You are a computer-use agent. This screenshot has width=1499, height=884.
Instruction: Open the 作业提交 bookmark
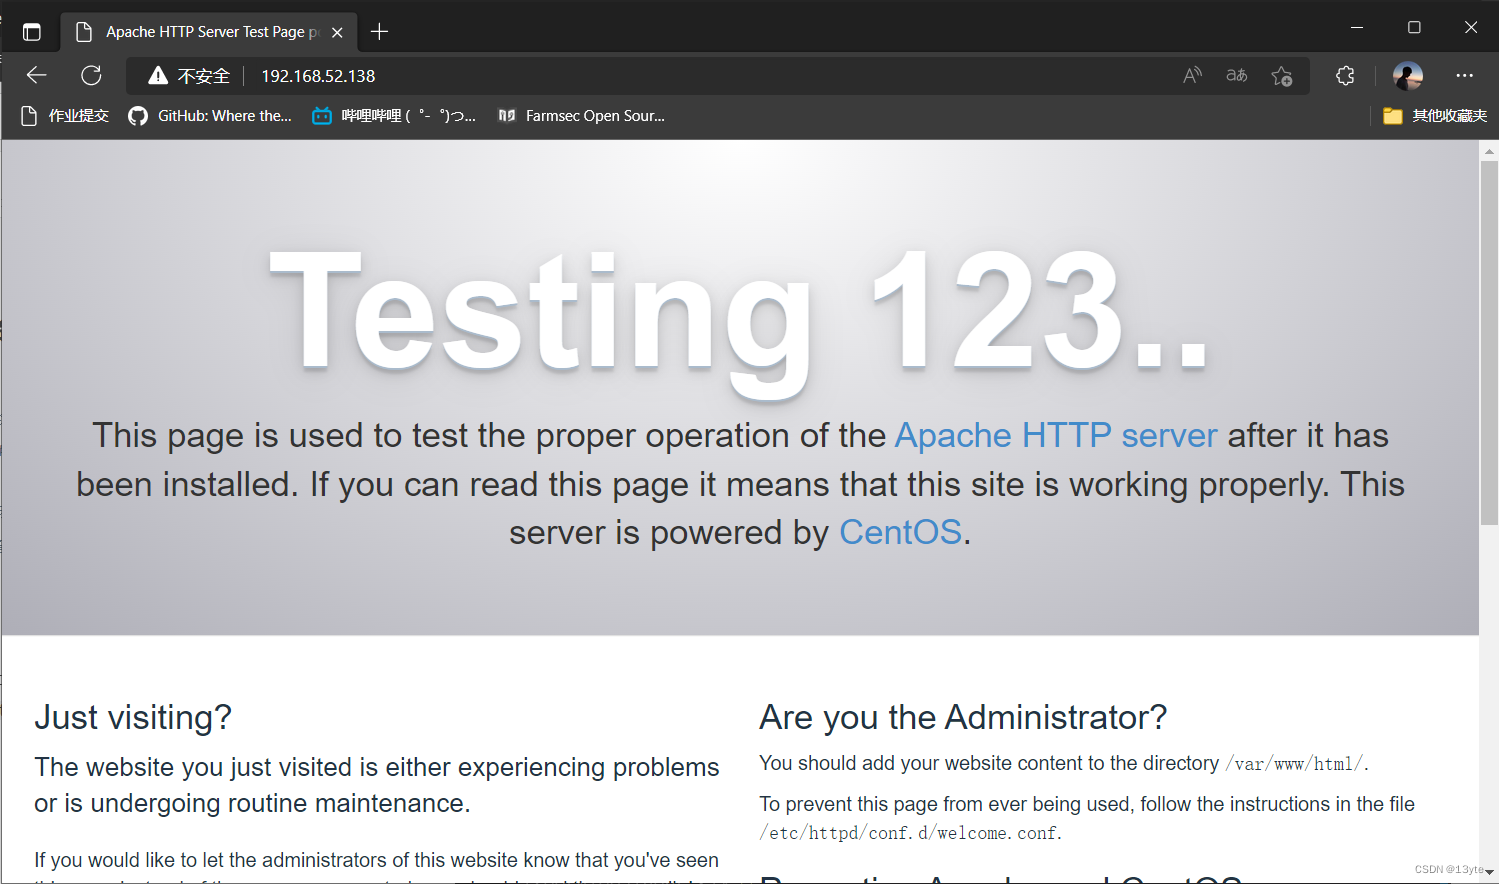click(x=65, y=116)
